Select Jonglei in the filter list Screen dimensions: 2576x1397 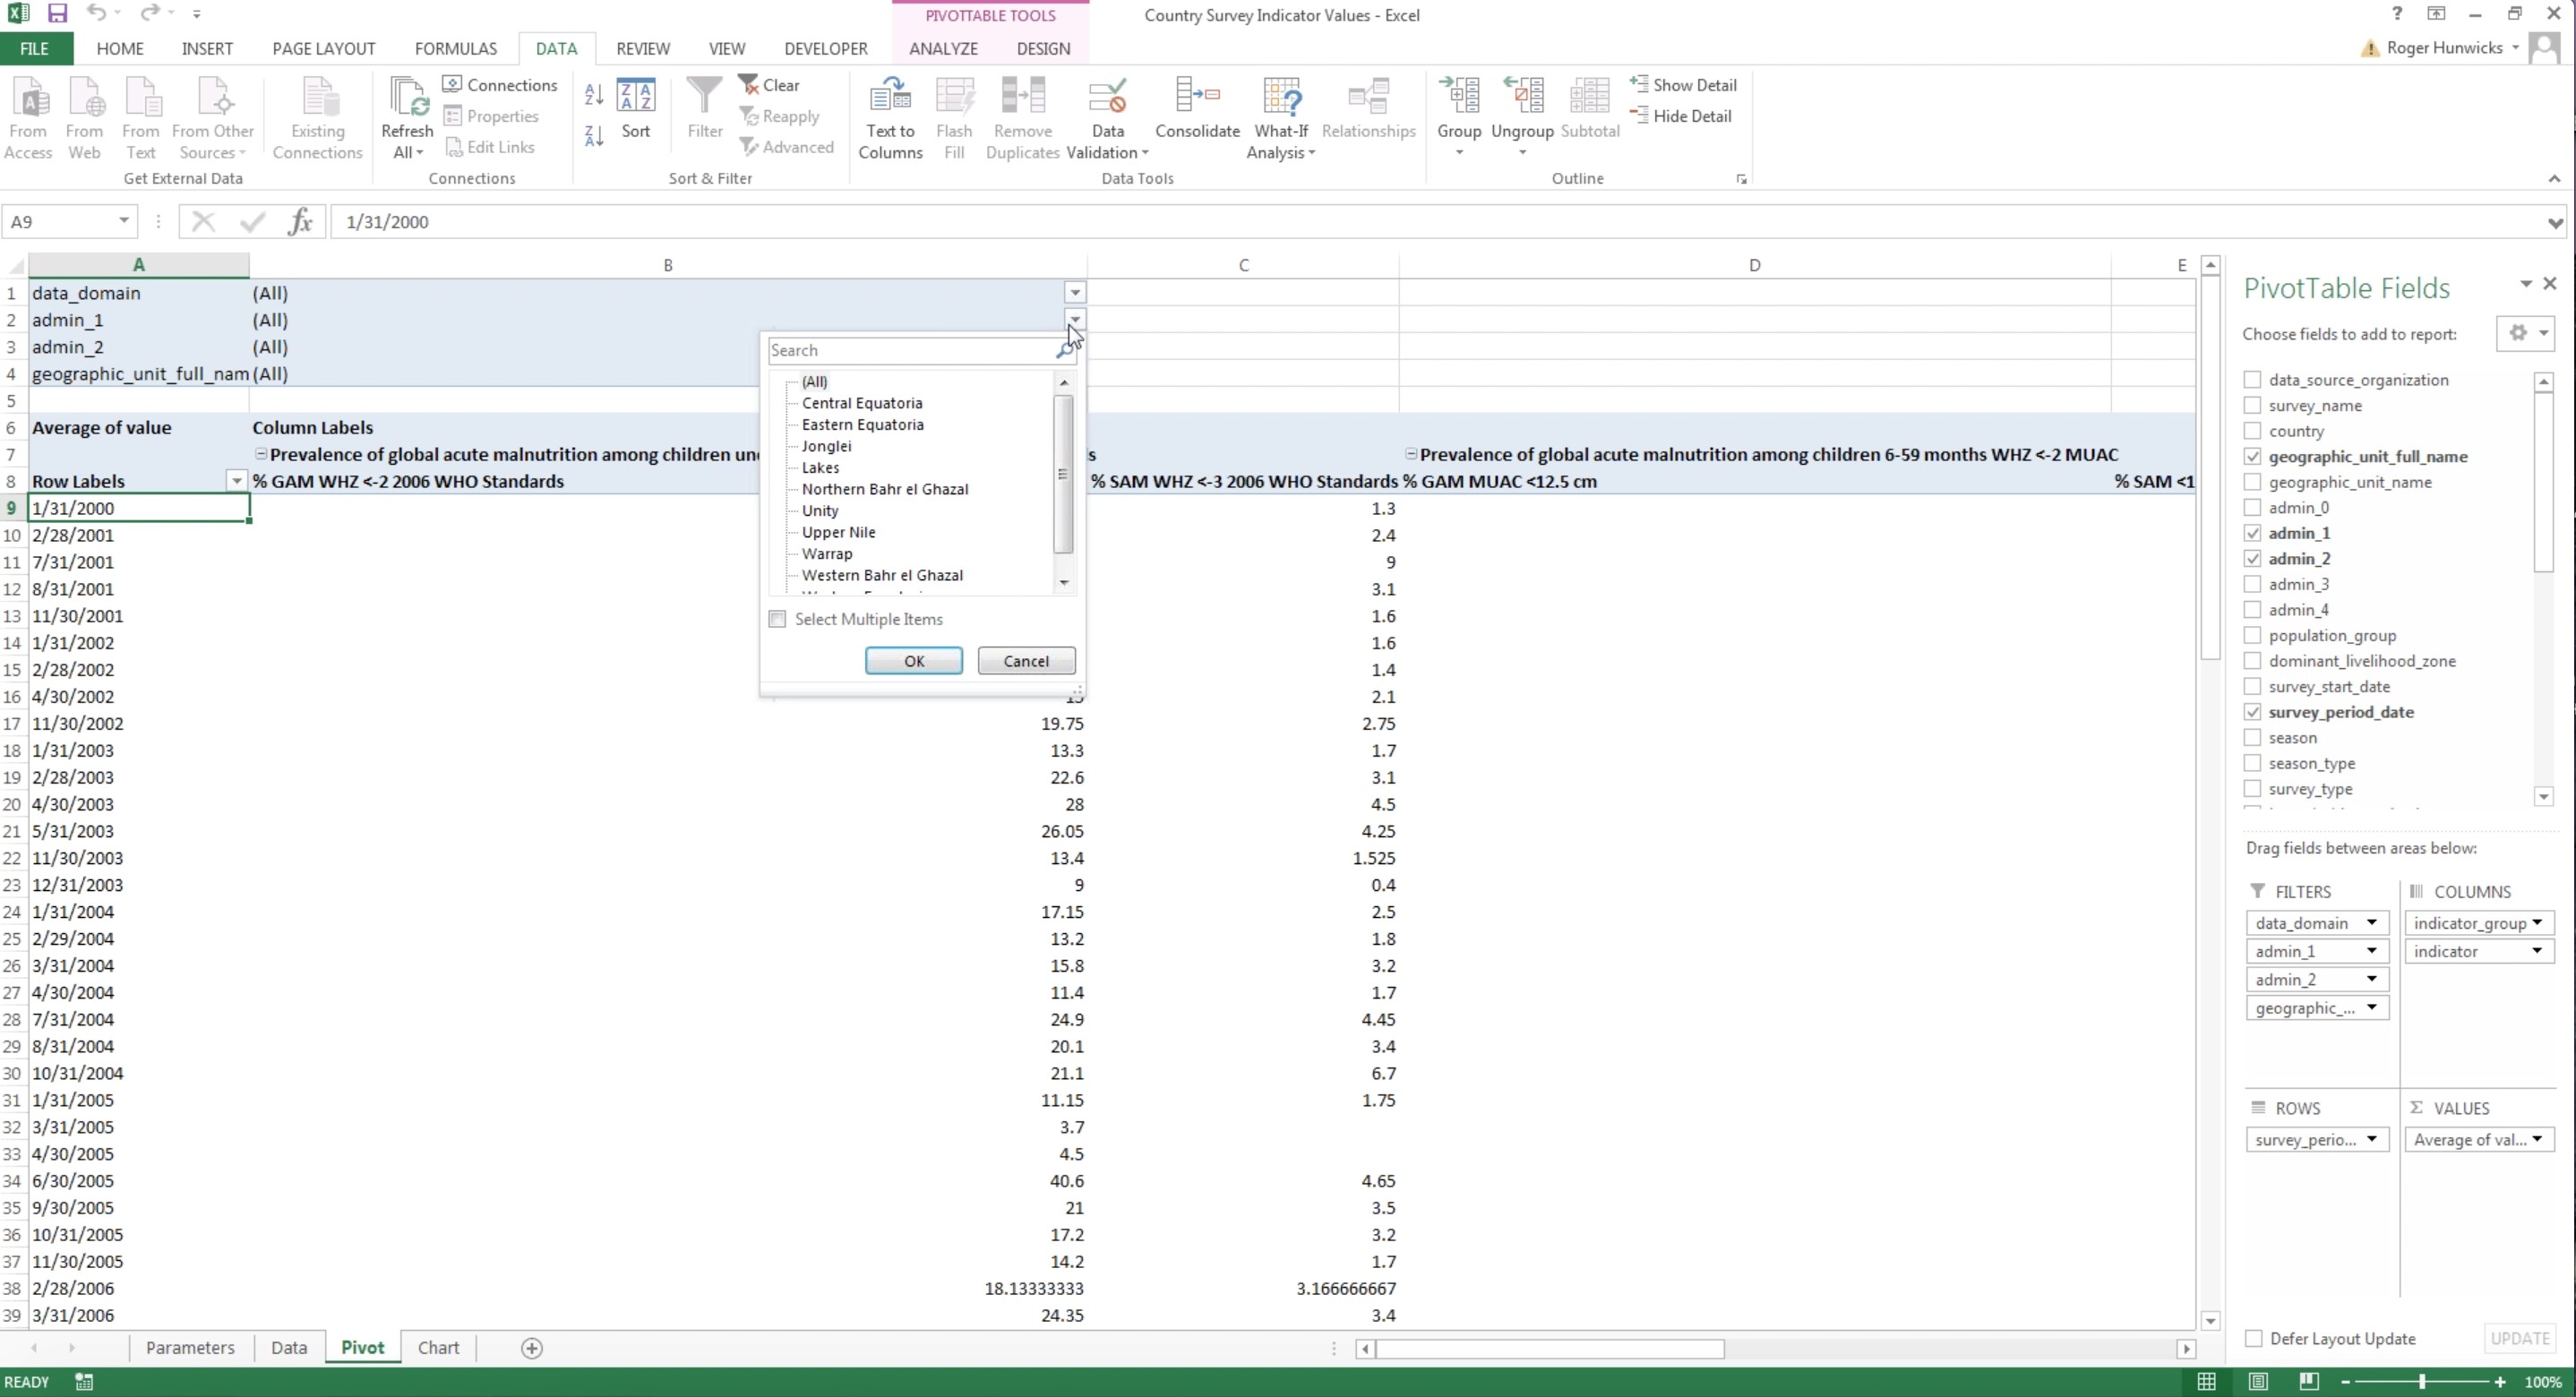pyautogui.click(x=826, y=446)
